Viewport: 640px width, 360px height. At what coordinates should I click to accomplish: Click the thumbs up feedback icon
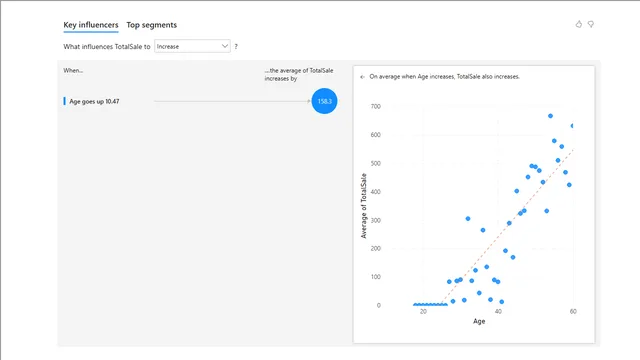tap(579, 24)
